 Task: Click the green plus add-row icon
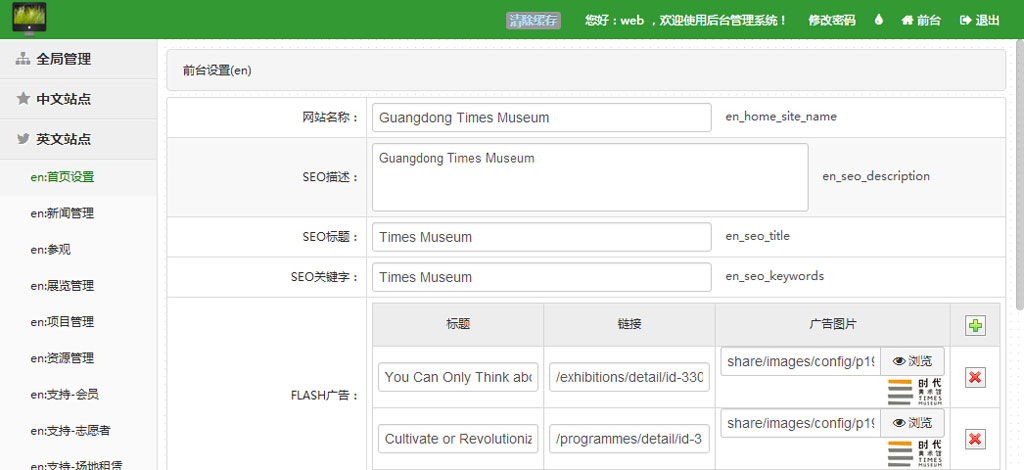click(974, 325)
